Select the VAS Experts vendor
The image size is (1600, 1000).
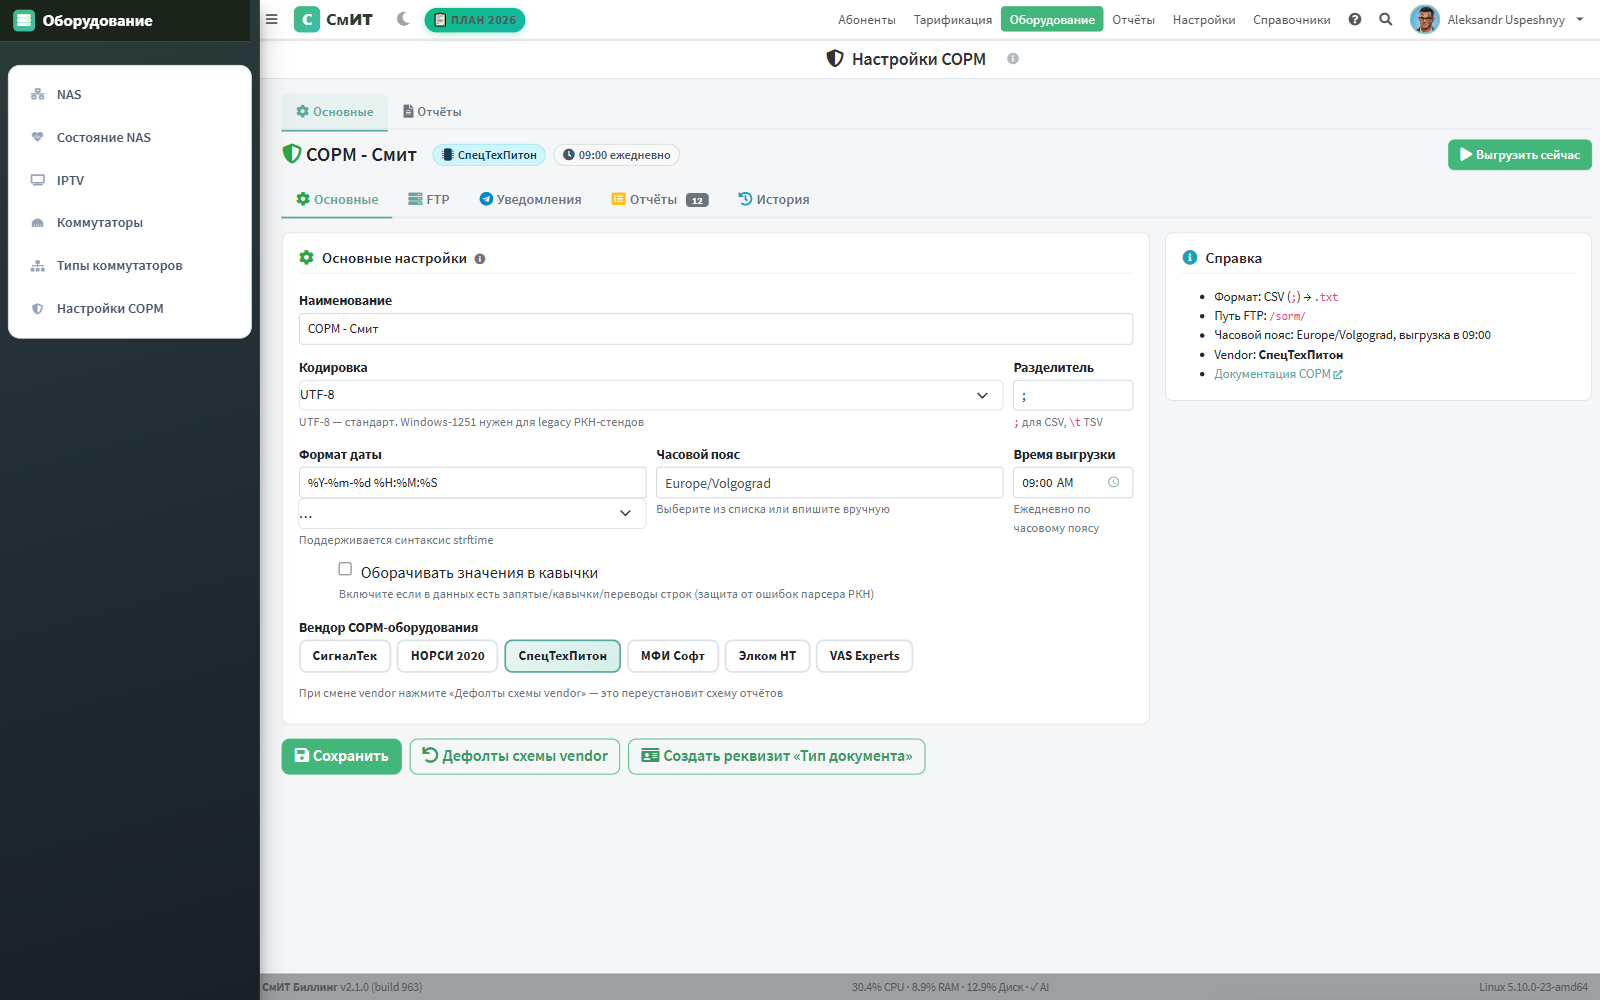pos(865,656)
